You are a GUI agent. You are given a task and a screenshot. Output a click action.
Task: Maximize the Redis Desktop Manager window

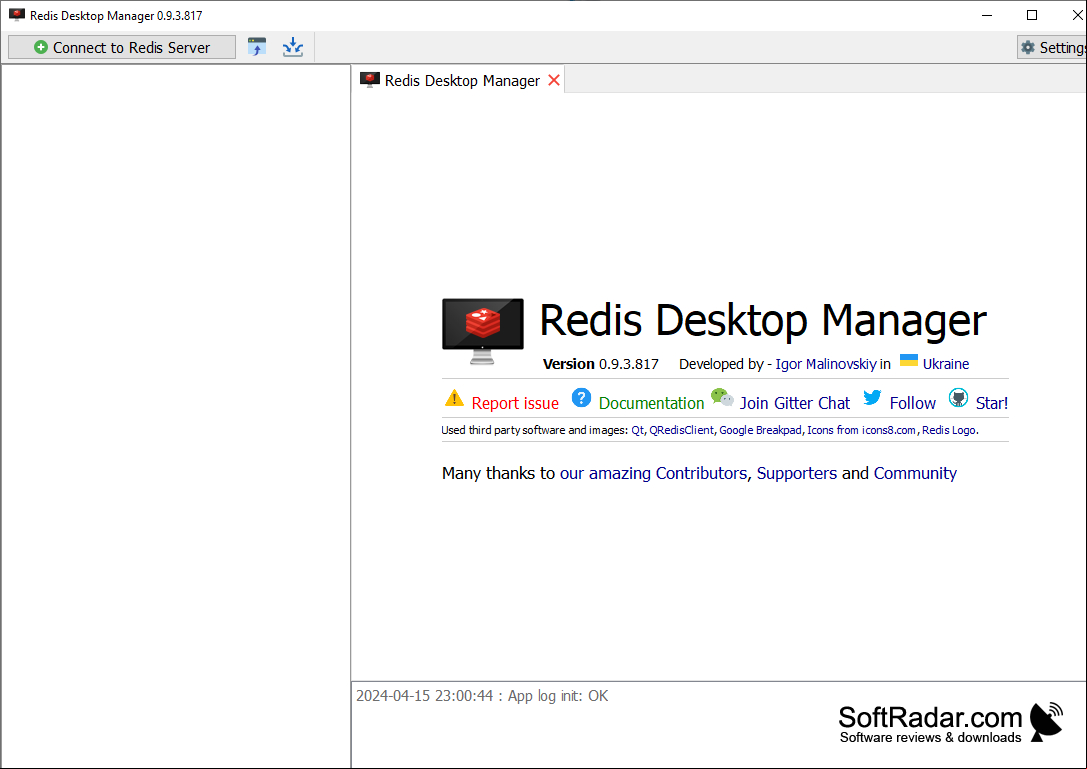(1032, 15)
